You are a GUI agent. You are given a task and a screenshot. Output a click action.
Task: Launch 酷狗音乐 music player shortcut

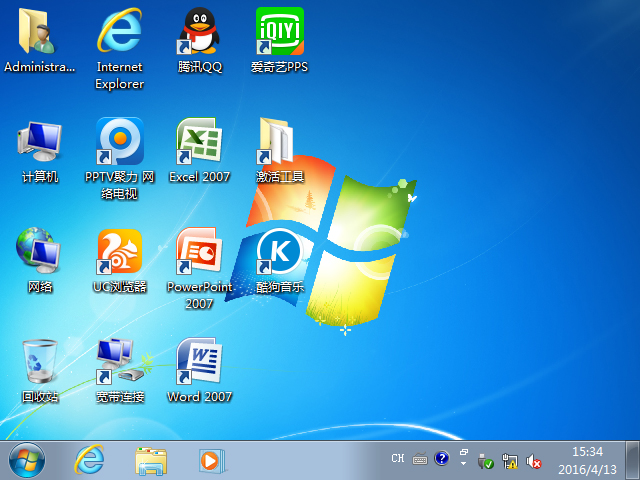click(280, 260)
